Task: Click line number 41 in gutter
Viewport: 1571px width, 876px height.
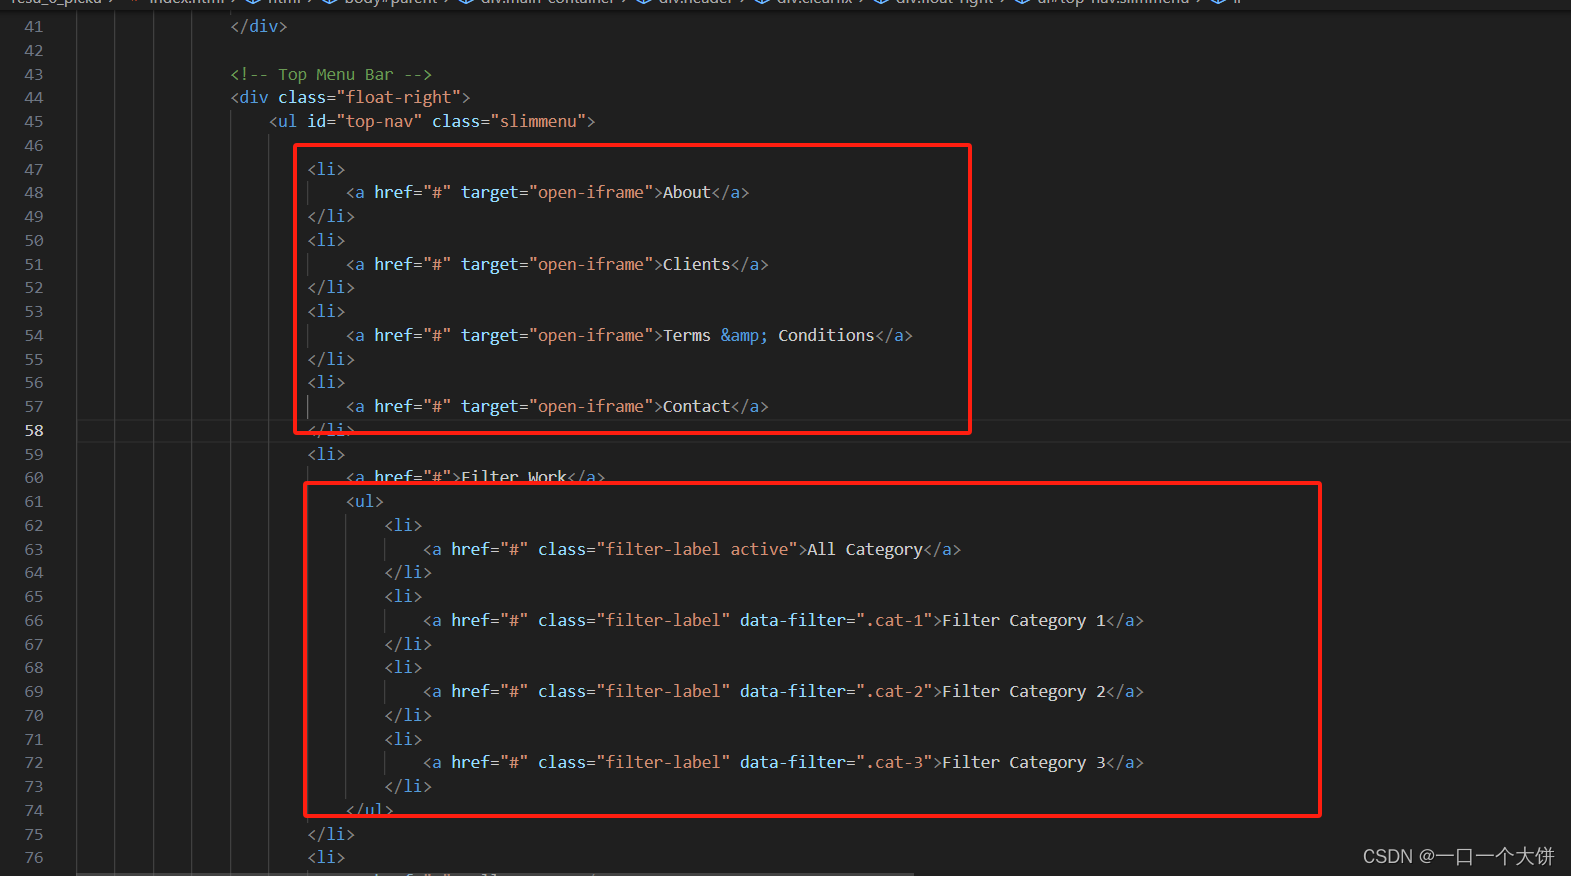Action: pos(34,26)
